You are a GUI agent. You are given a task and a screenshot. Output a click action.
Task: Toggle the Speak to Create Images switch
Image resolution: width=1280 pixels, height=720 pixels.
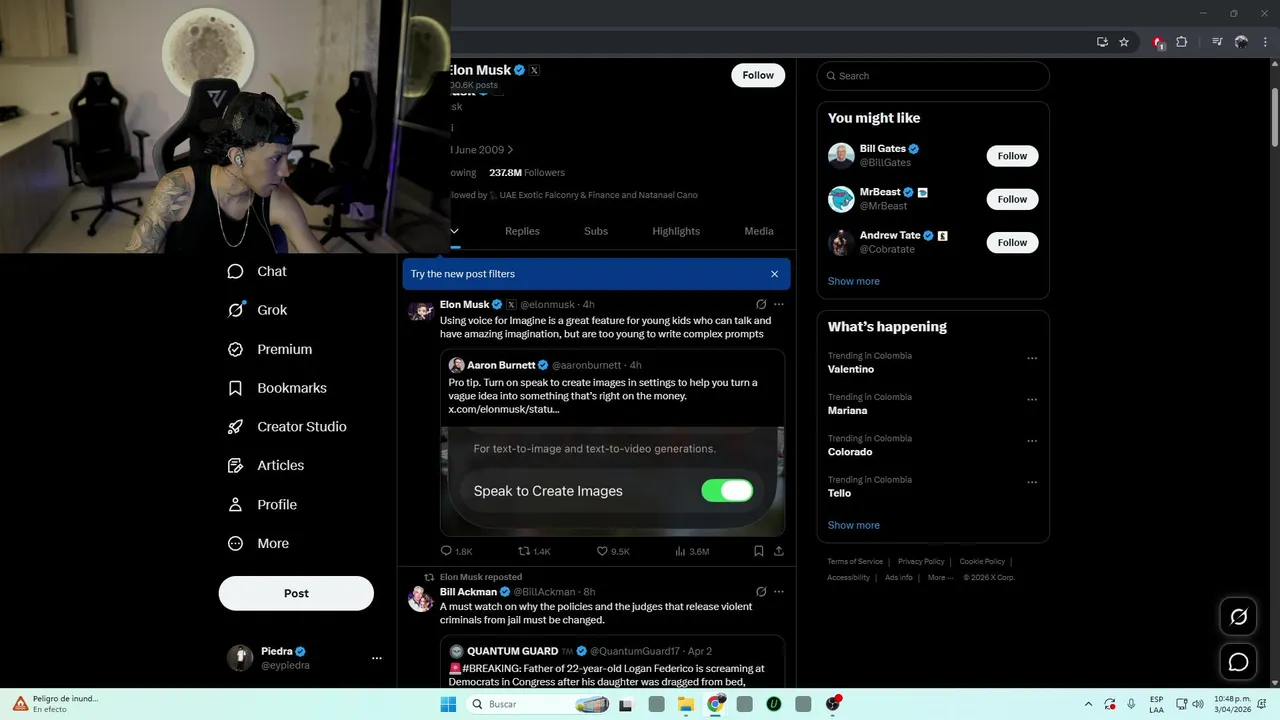click(x=727, y=491)
